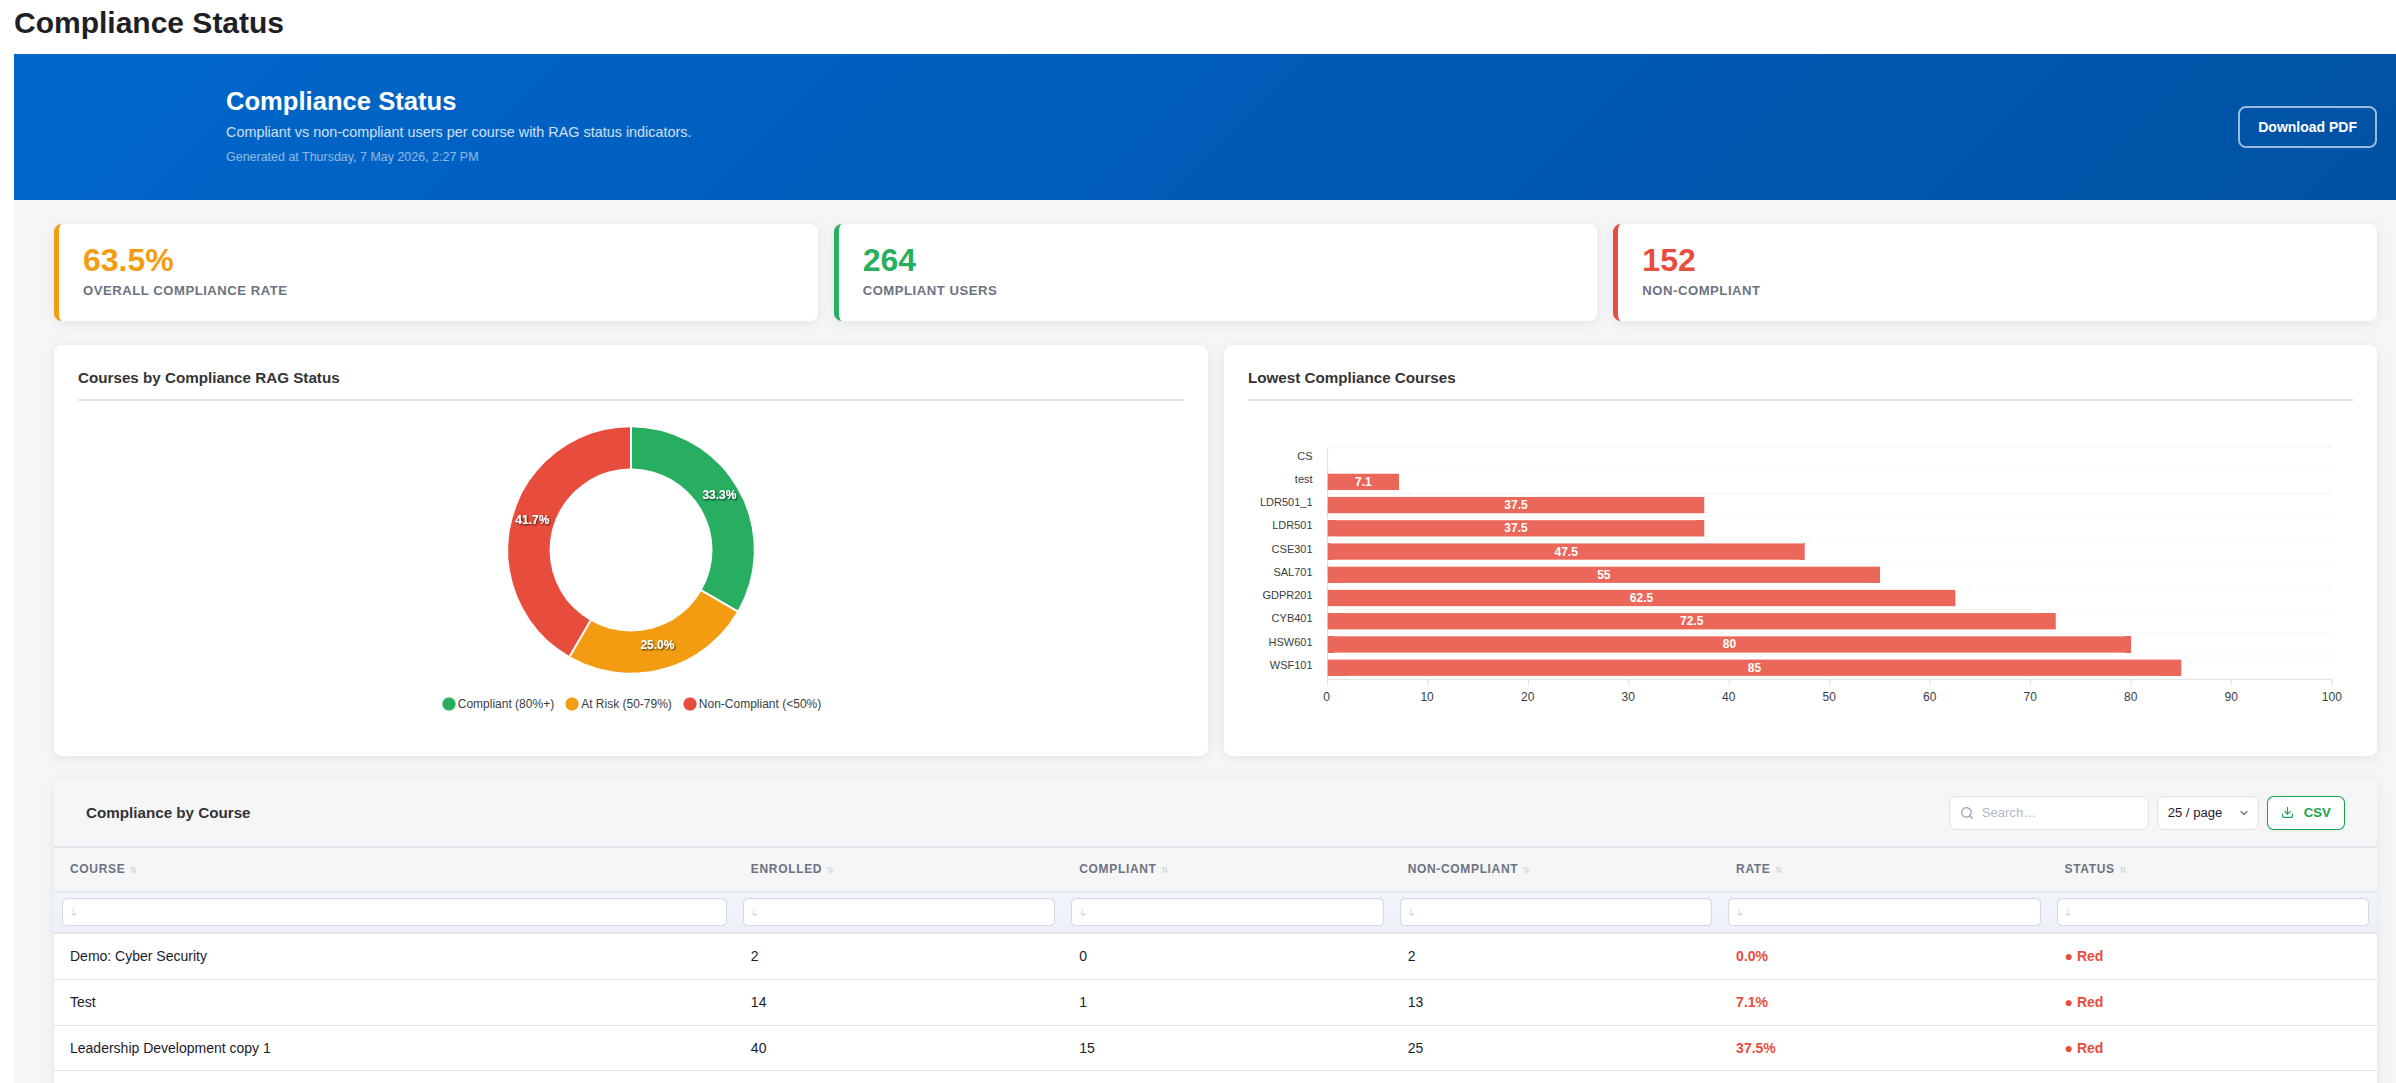The width and height of the screenshot is (2396, 1083).
Task: Click the GDPR201 bar showing 62.5
Action: [x=1641, y=598]
